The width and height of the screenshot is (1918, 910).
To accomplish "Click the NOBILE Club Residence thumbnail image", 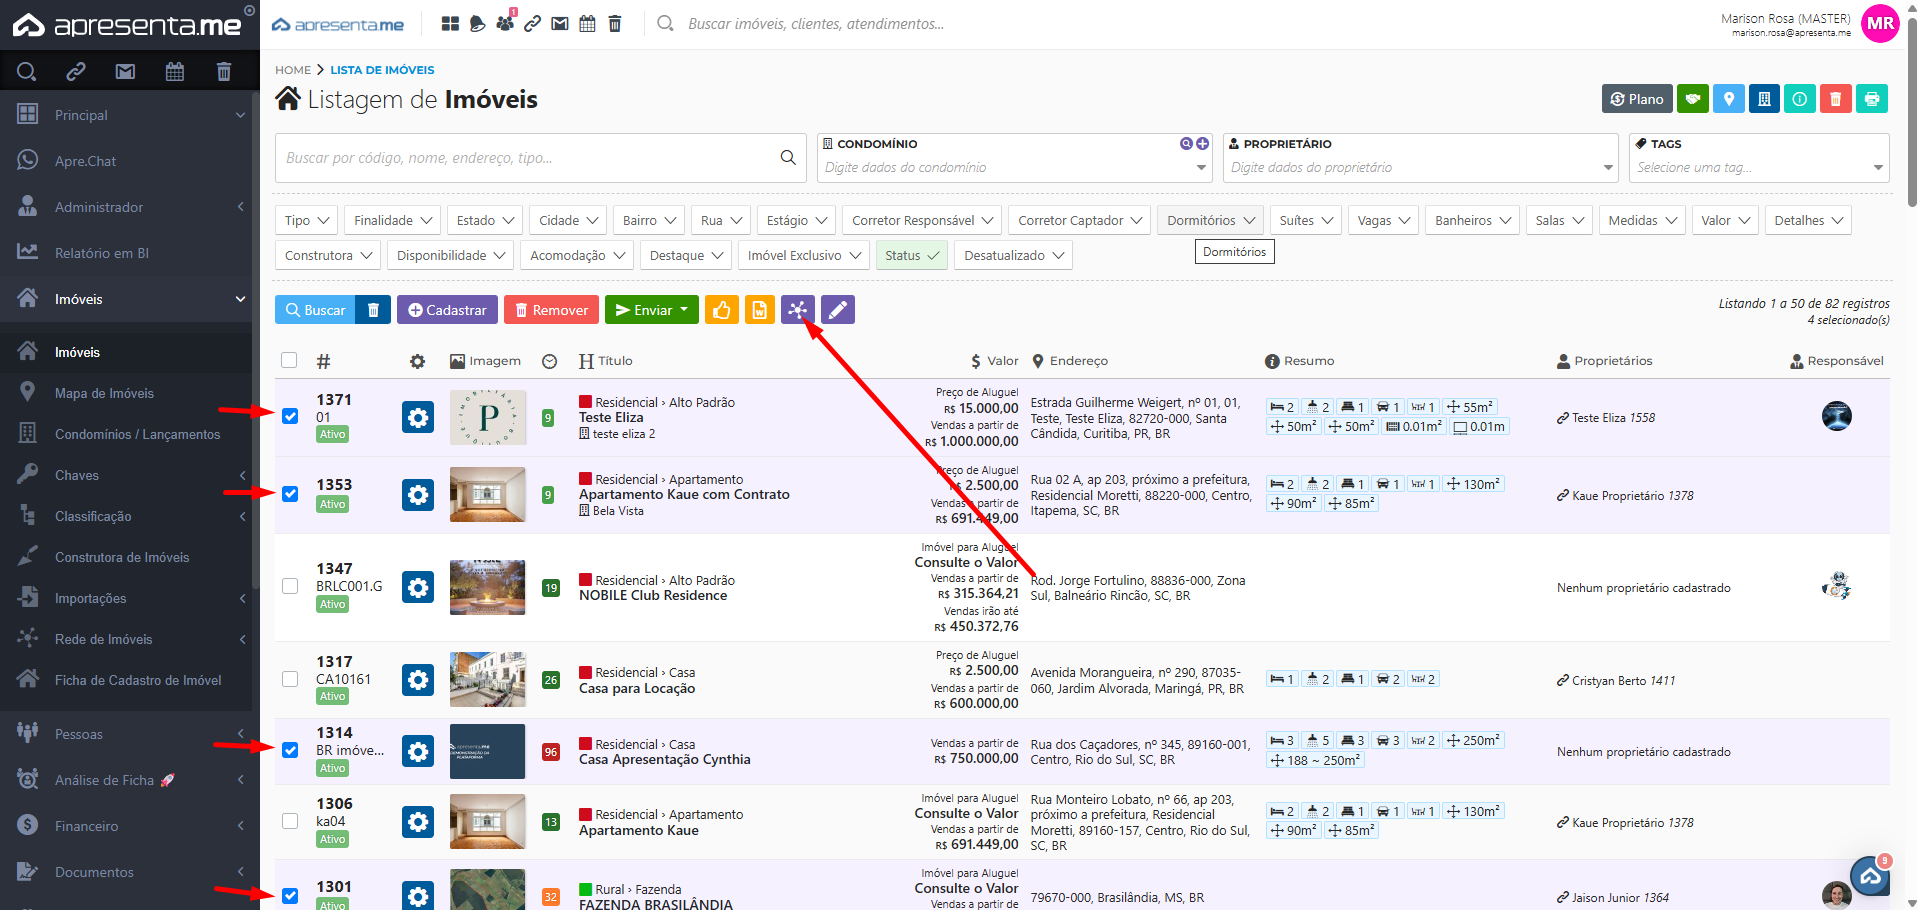I will [x=487, y=587].
